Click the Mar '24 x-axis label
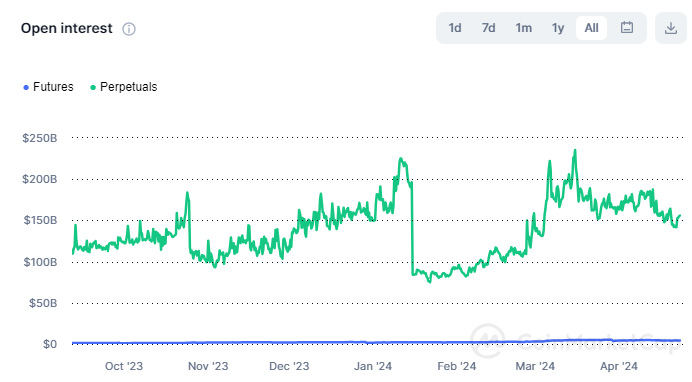The image size is (692, 382). point(535,366)
